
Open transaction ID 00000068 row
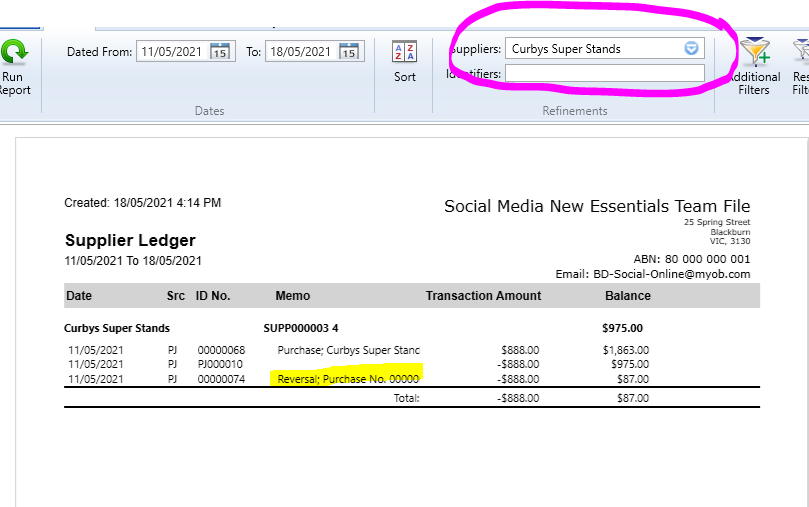(220, 350)
